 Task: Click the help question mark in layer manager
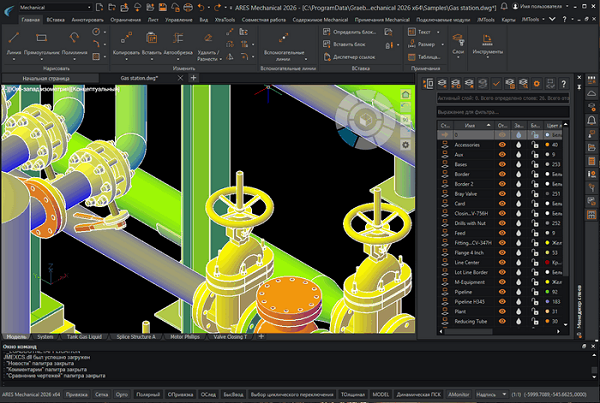pos(565,83)
